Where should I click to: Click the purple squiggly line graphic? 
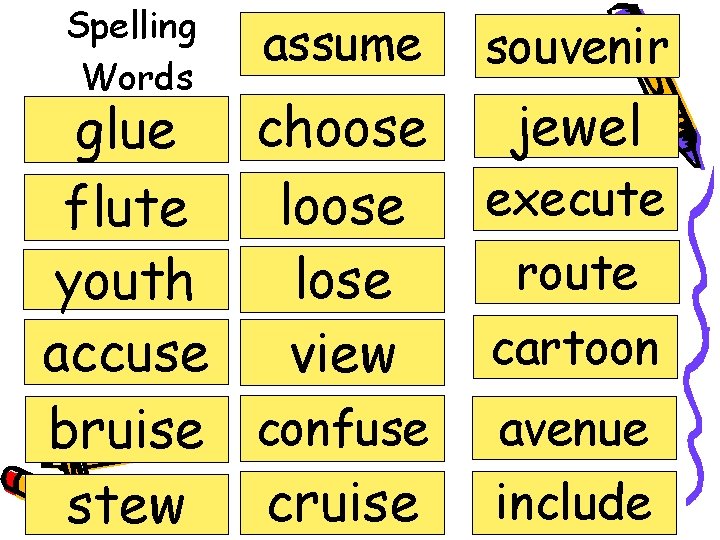(700, 335)
